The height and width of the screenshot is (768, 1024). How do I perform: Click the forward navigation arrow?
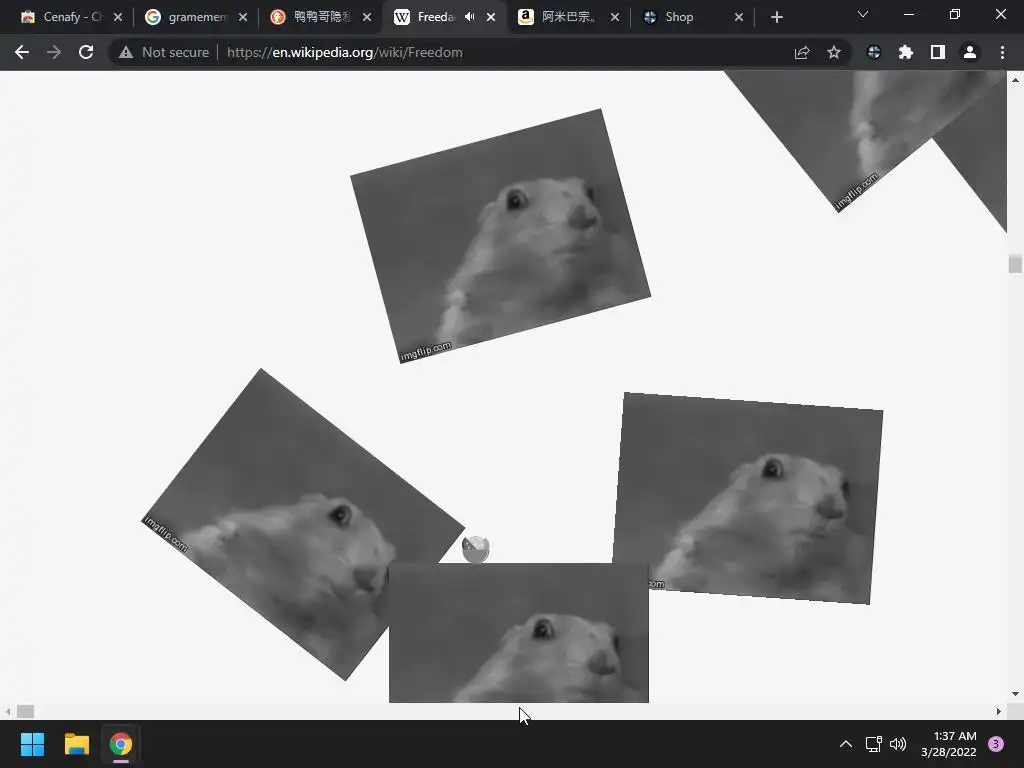coord(54,52)
